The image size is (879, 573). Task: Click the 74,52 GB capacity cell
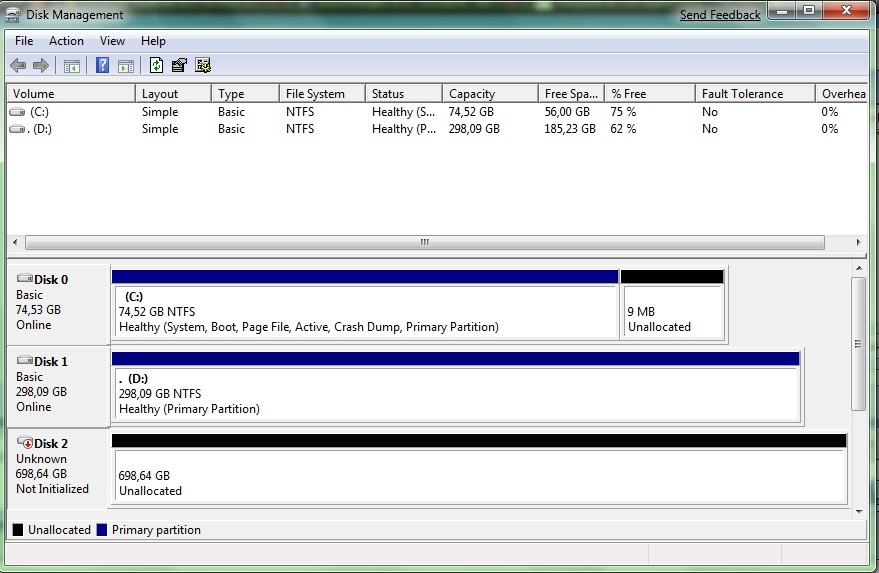471,112
